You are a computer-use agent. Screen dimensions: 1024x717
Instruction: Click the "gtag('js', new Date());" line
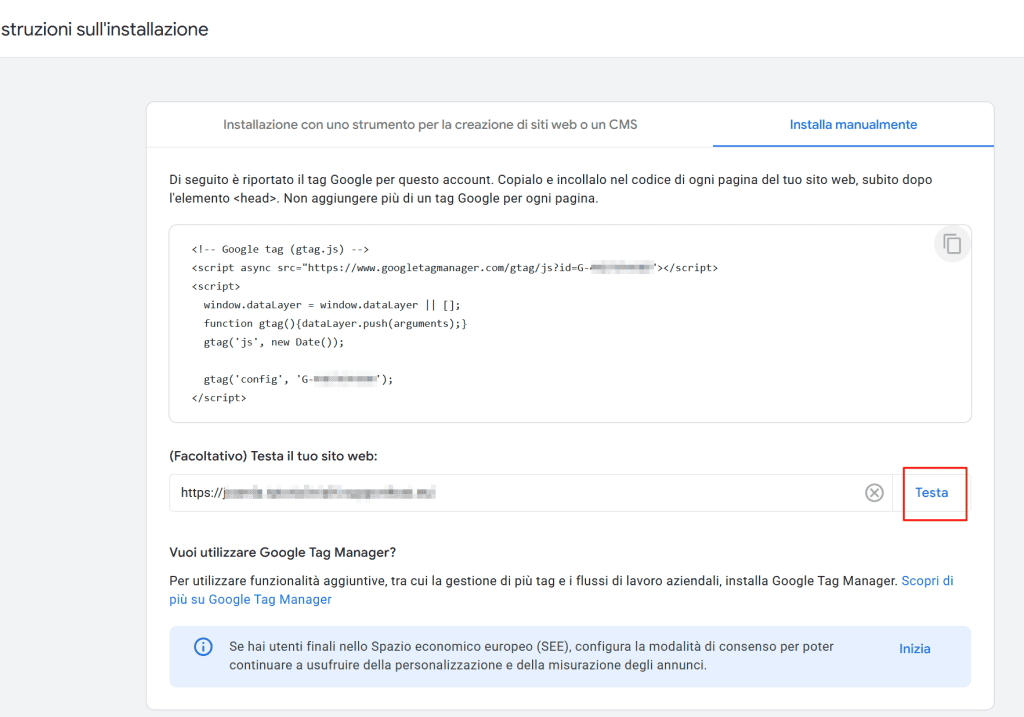[274, 342]
